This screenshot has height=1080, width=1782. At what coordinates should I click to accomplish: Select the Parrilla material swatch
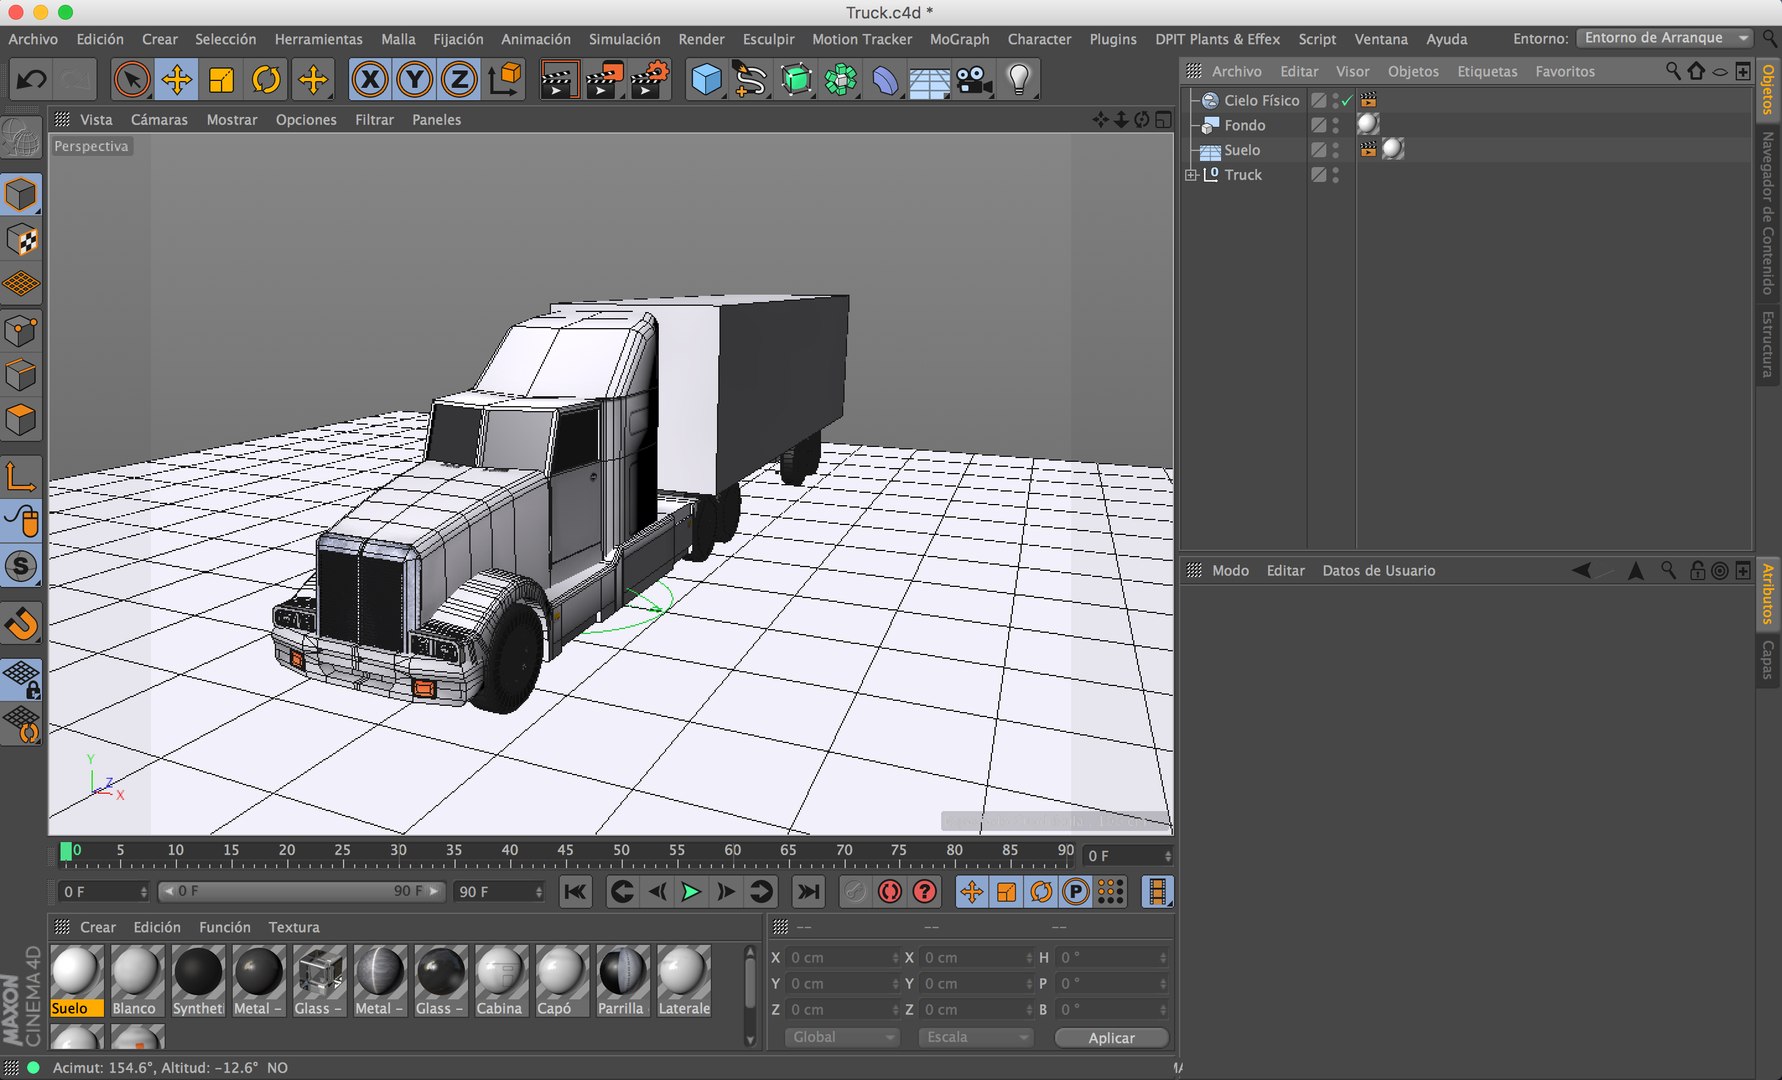click(x=622, y=981)
